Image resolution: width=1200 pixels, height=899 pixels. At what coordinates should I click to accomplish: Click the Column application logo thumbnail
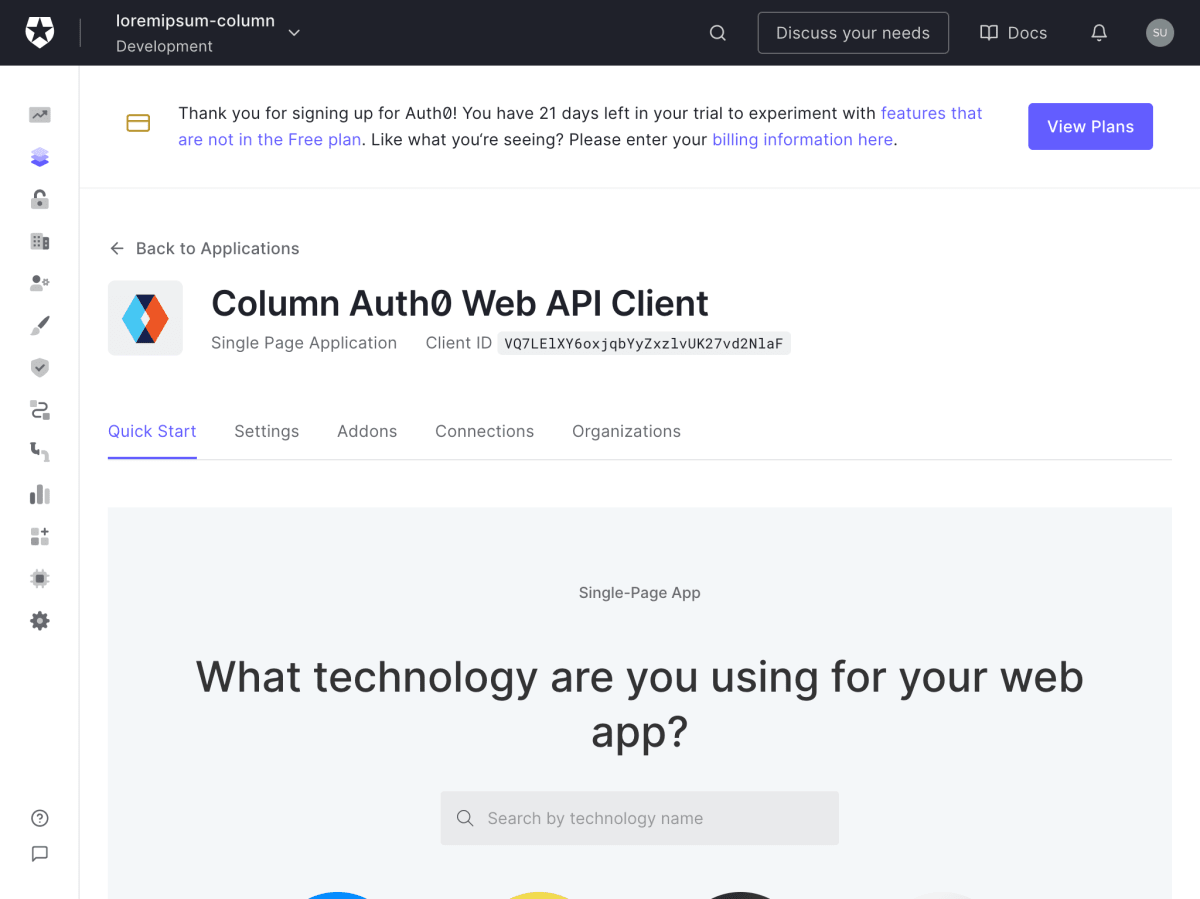145,318
